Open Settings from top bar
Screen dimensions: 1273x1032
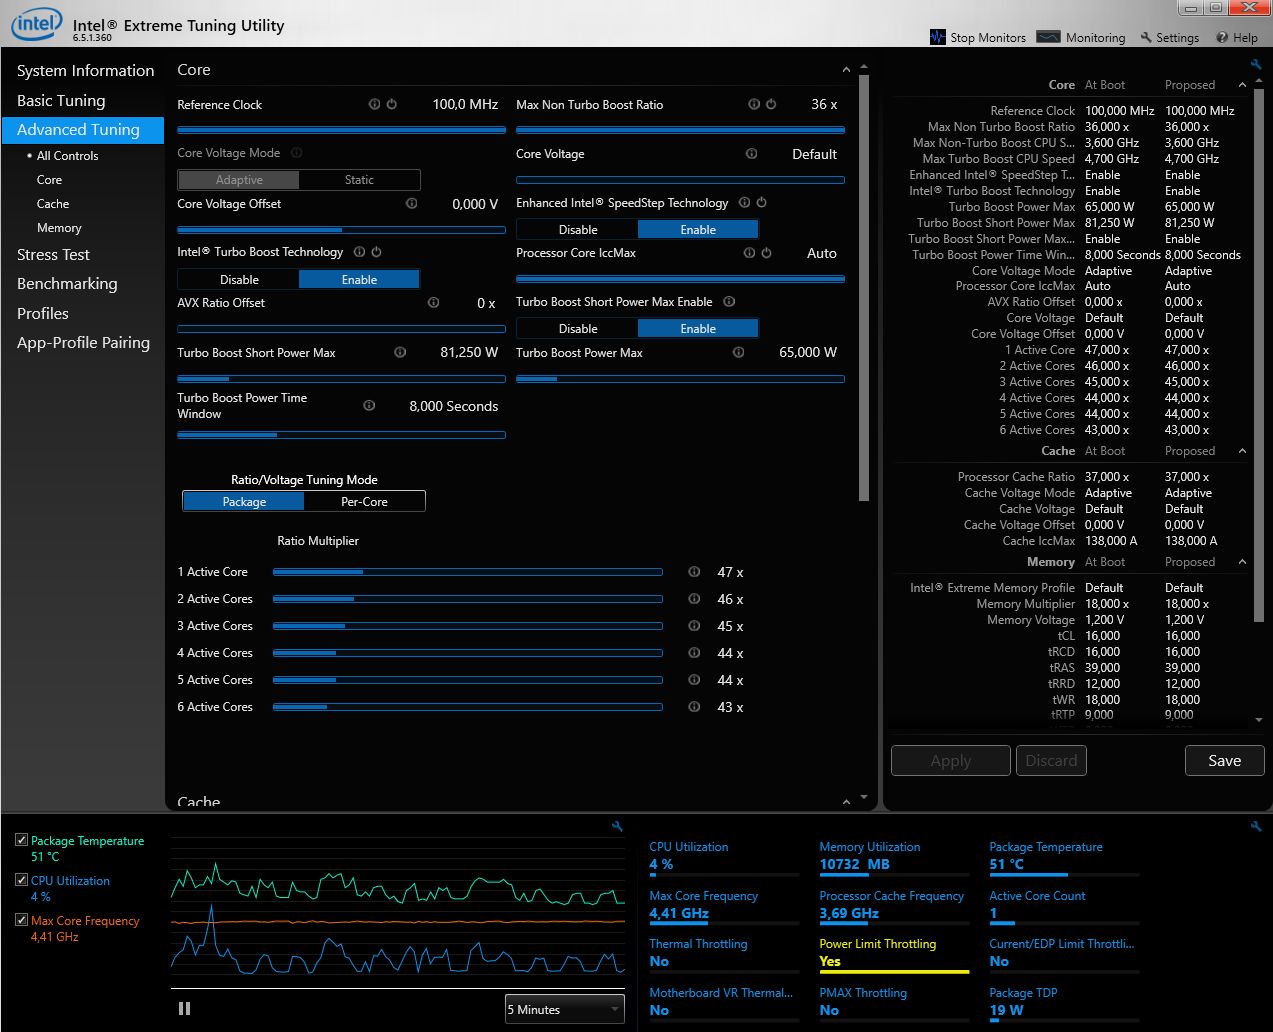pos(1169,37)
